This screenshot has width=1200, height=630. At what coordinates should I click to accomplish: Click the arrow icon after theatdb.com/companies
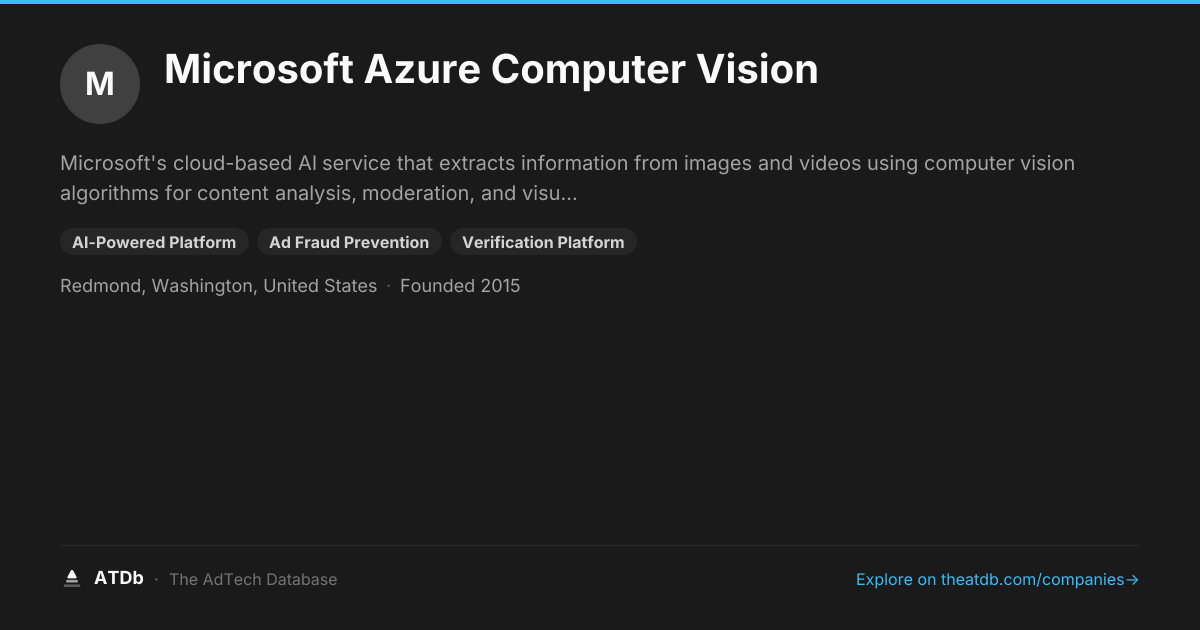tap(1132, 580)
